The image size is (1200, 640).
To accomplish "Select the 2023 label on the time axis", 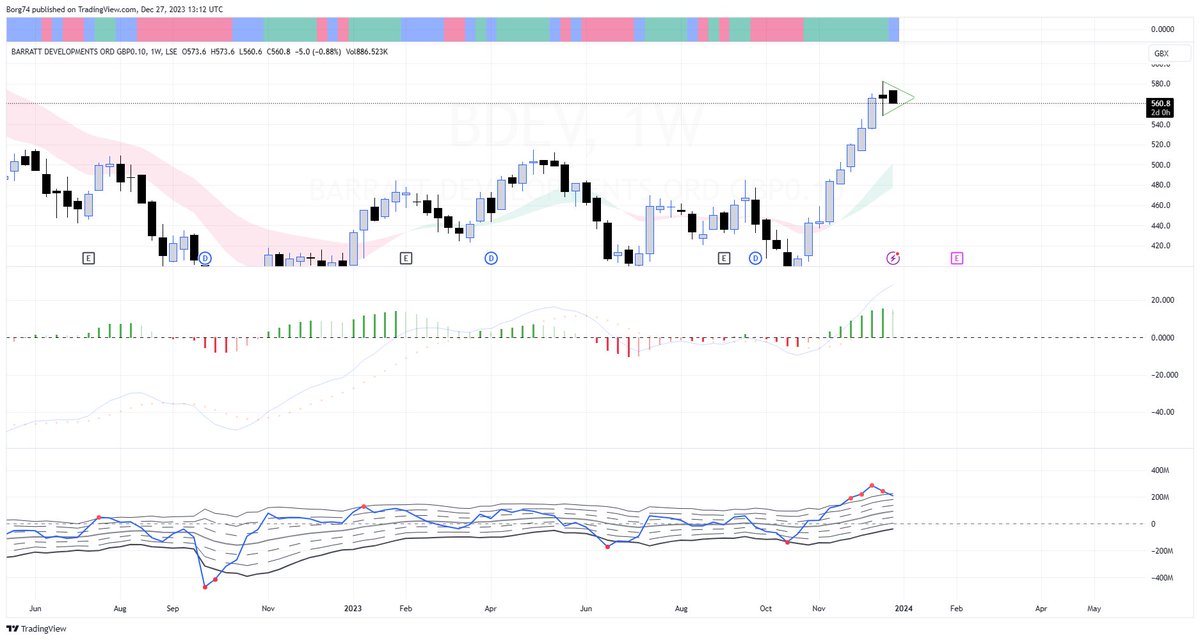I will click(x=353, y=607).
